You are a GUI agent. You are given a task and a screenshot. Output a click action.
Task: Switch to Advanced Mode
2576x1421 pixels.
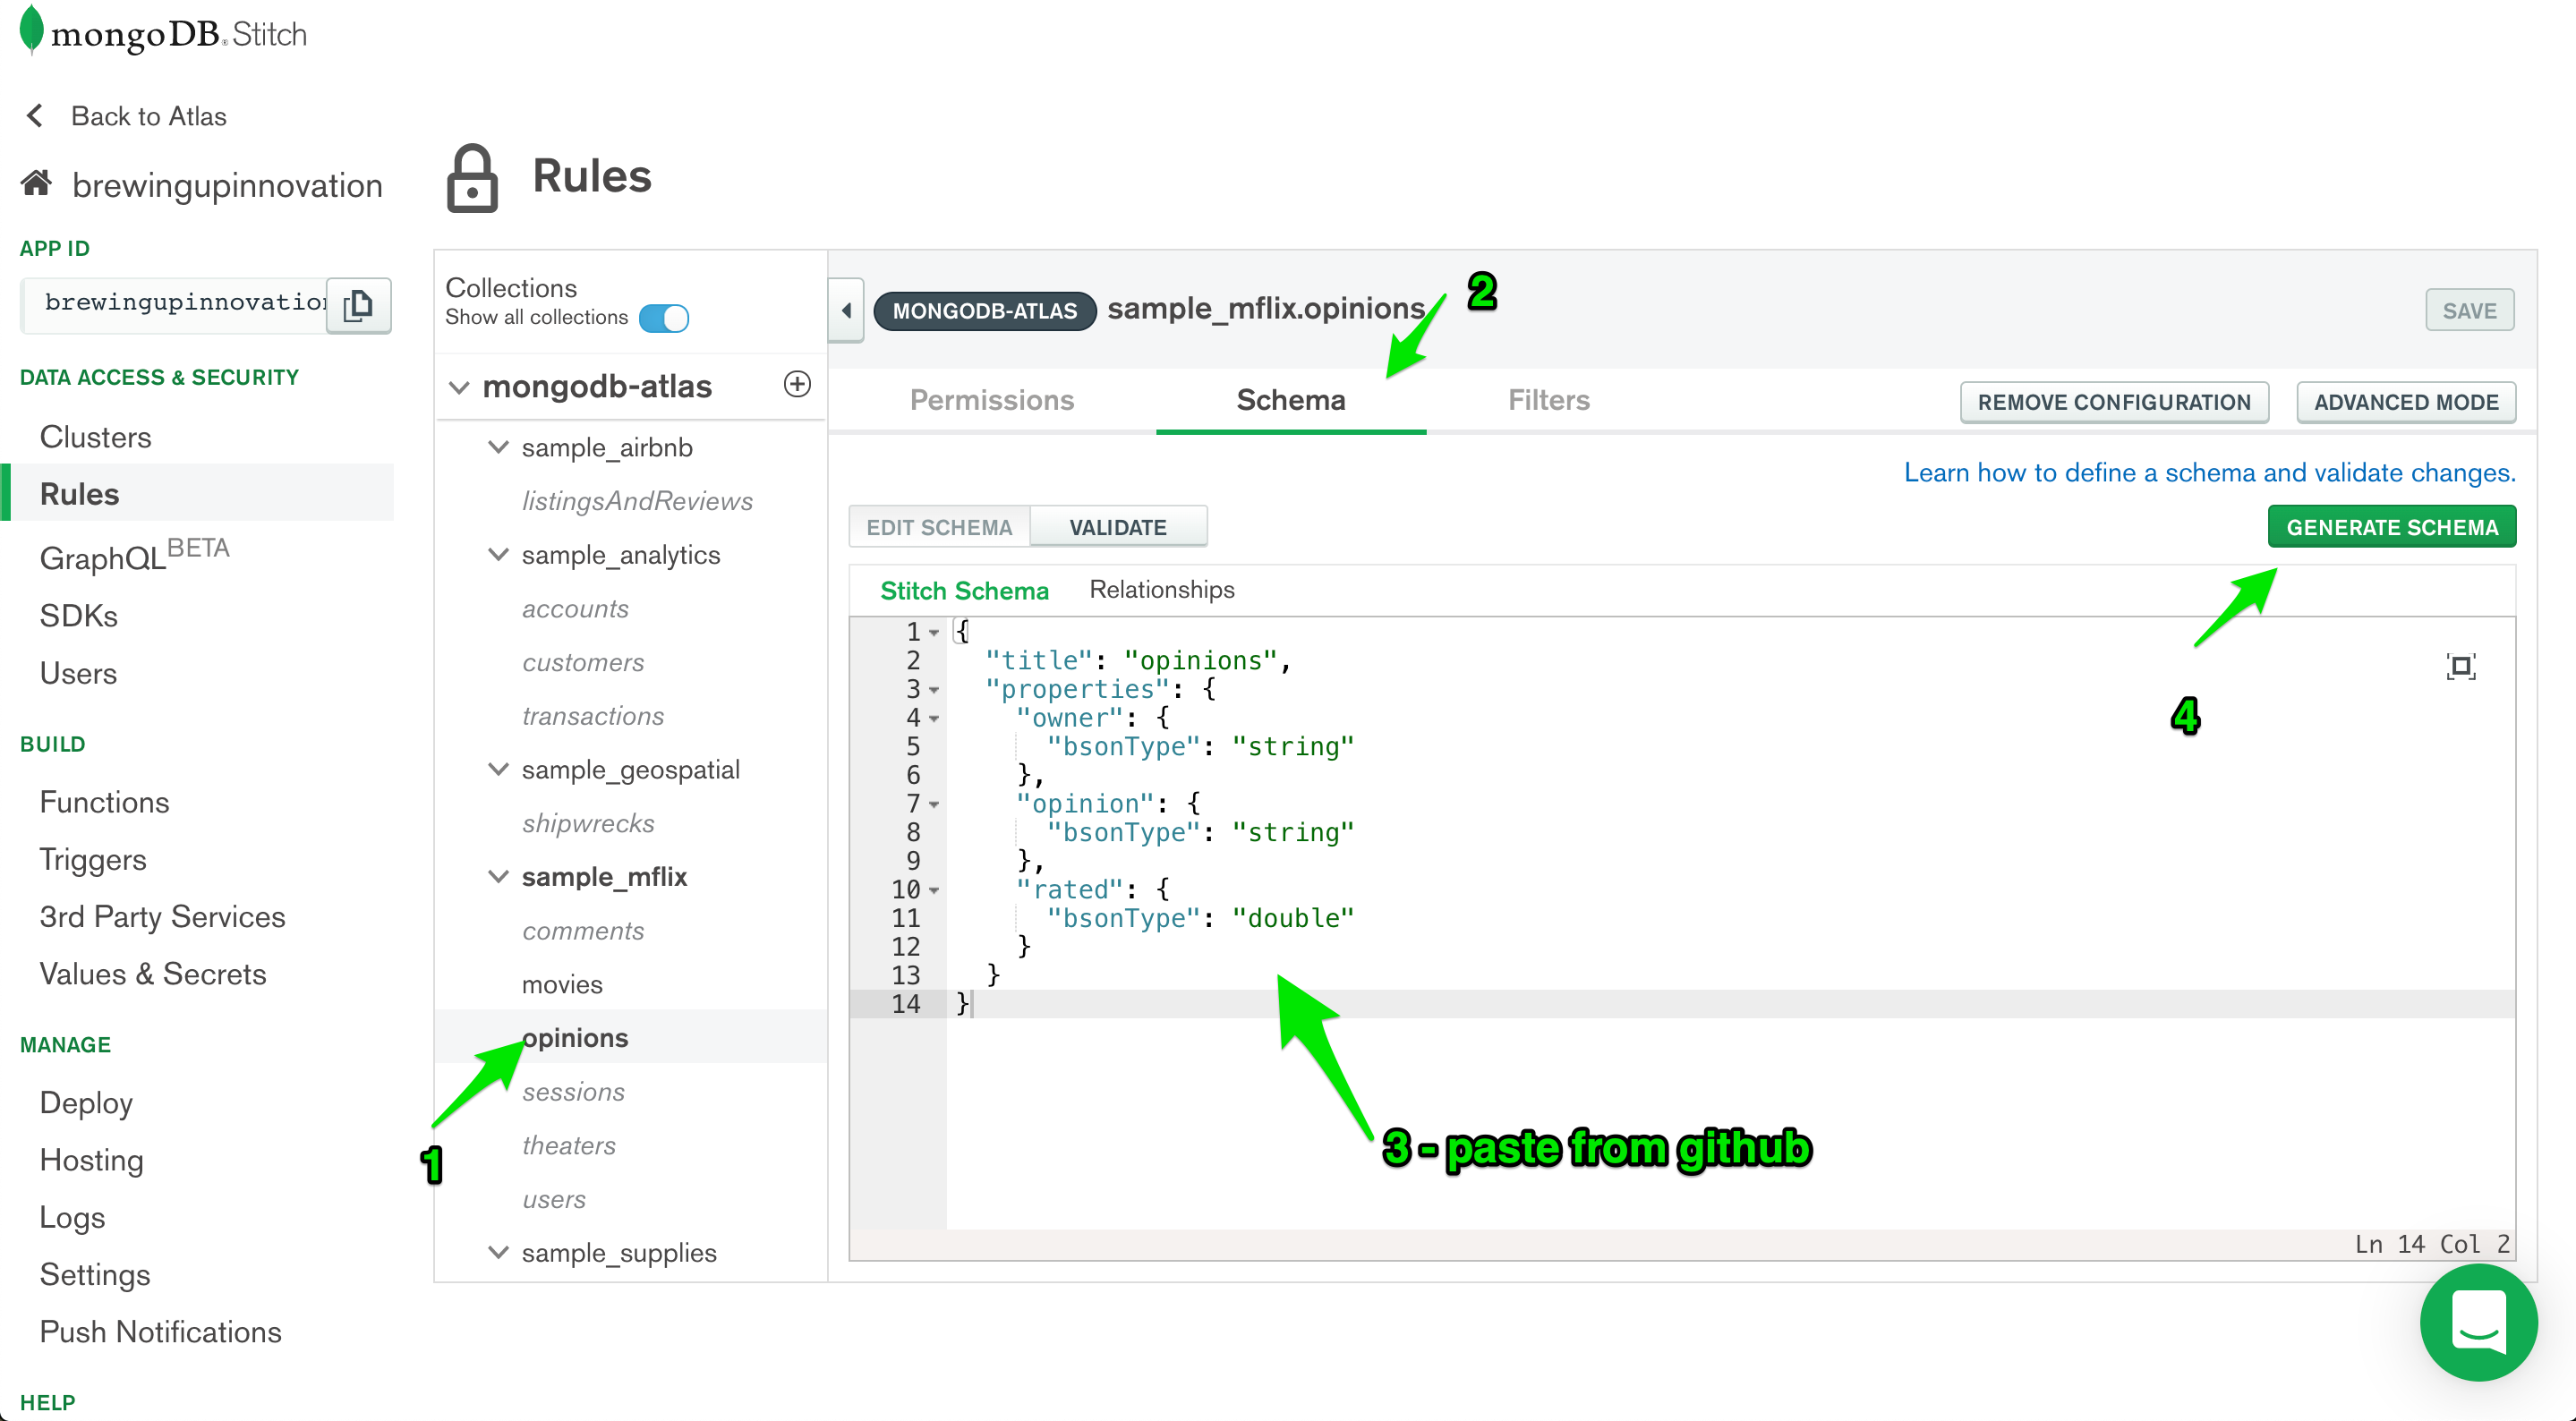tap(2406, 402)
